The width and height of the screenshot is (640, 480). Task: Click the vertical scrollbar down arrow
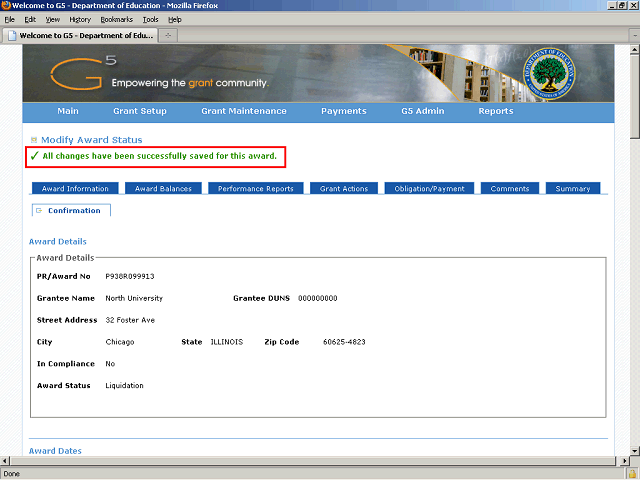point(634,451)
